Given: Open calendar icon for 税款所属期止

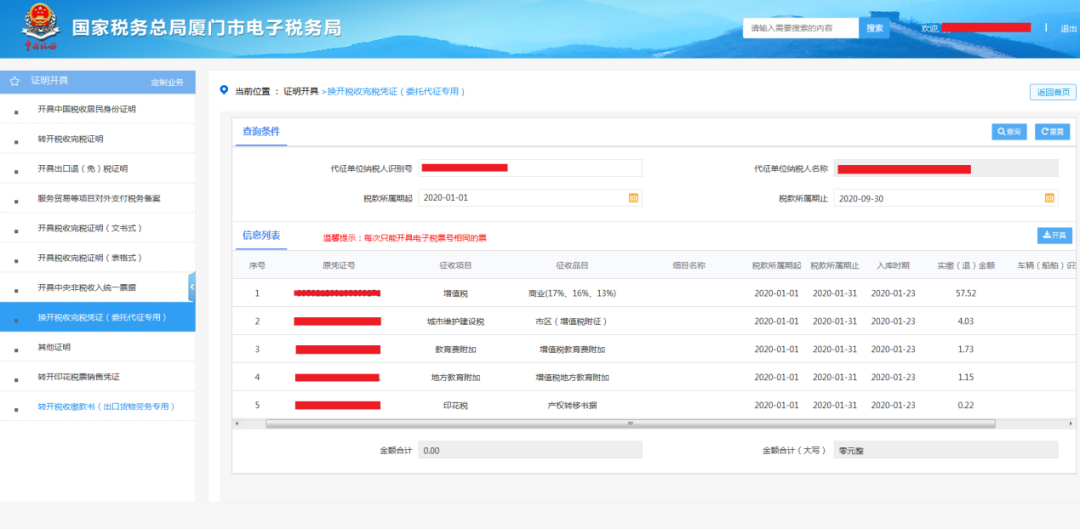Looking at the screenshot, I should coord(1050,198).
